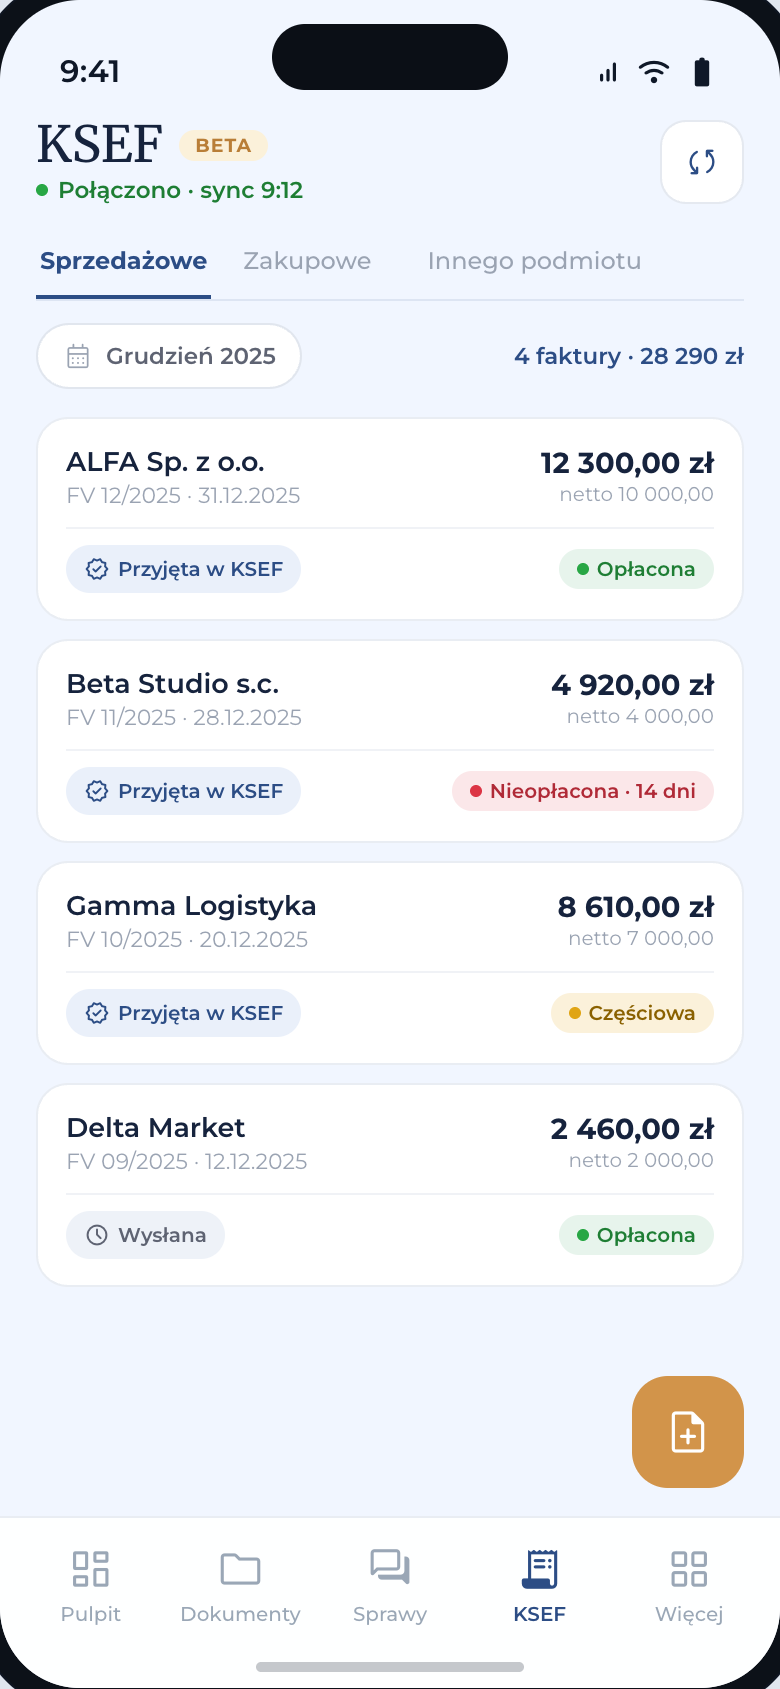Tap the add new invoice floating button
780x1689 pixels.
[688, 1432]
